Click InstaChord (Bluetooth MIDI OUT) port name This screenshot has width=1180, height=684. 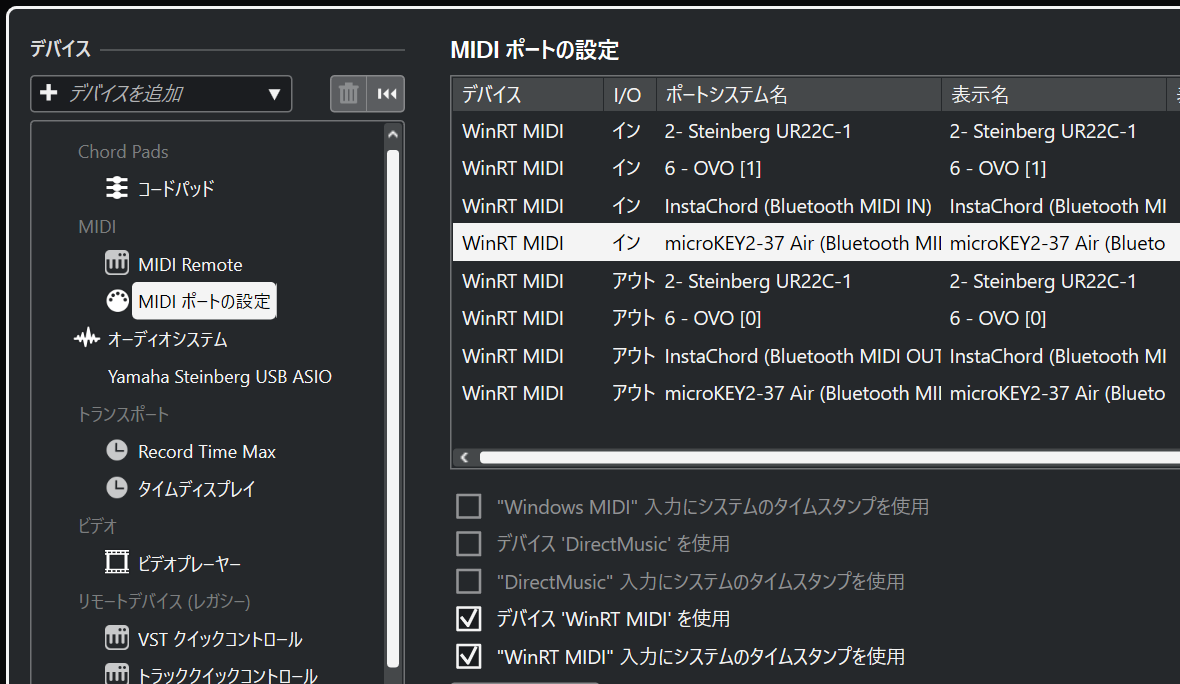pyautogui.click(x=803, y=355)
